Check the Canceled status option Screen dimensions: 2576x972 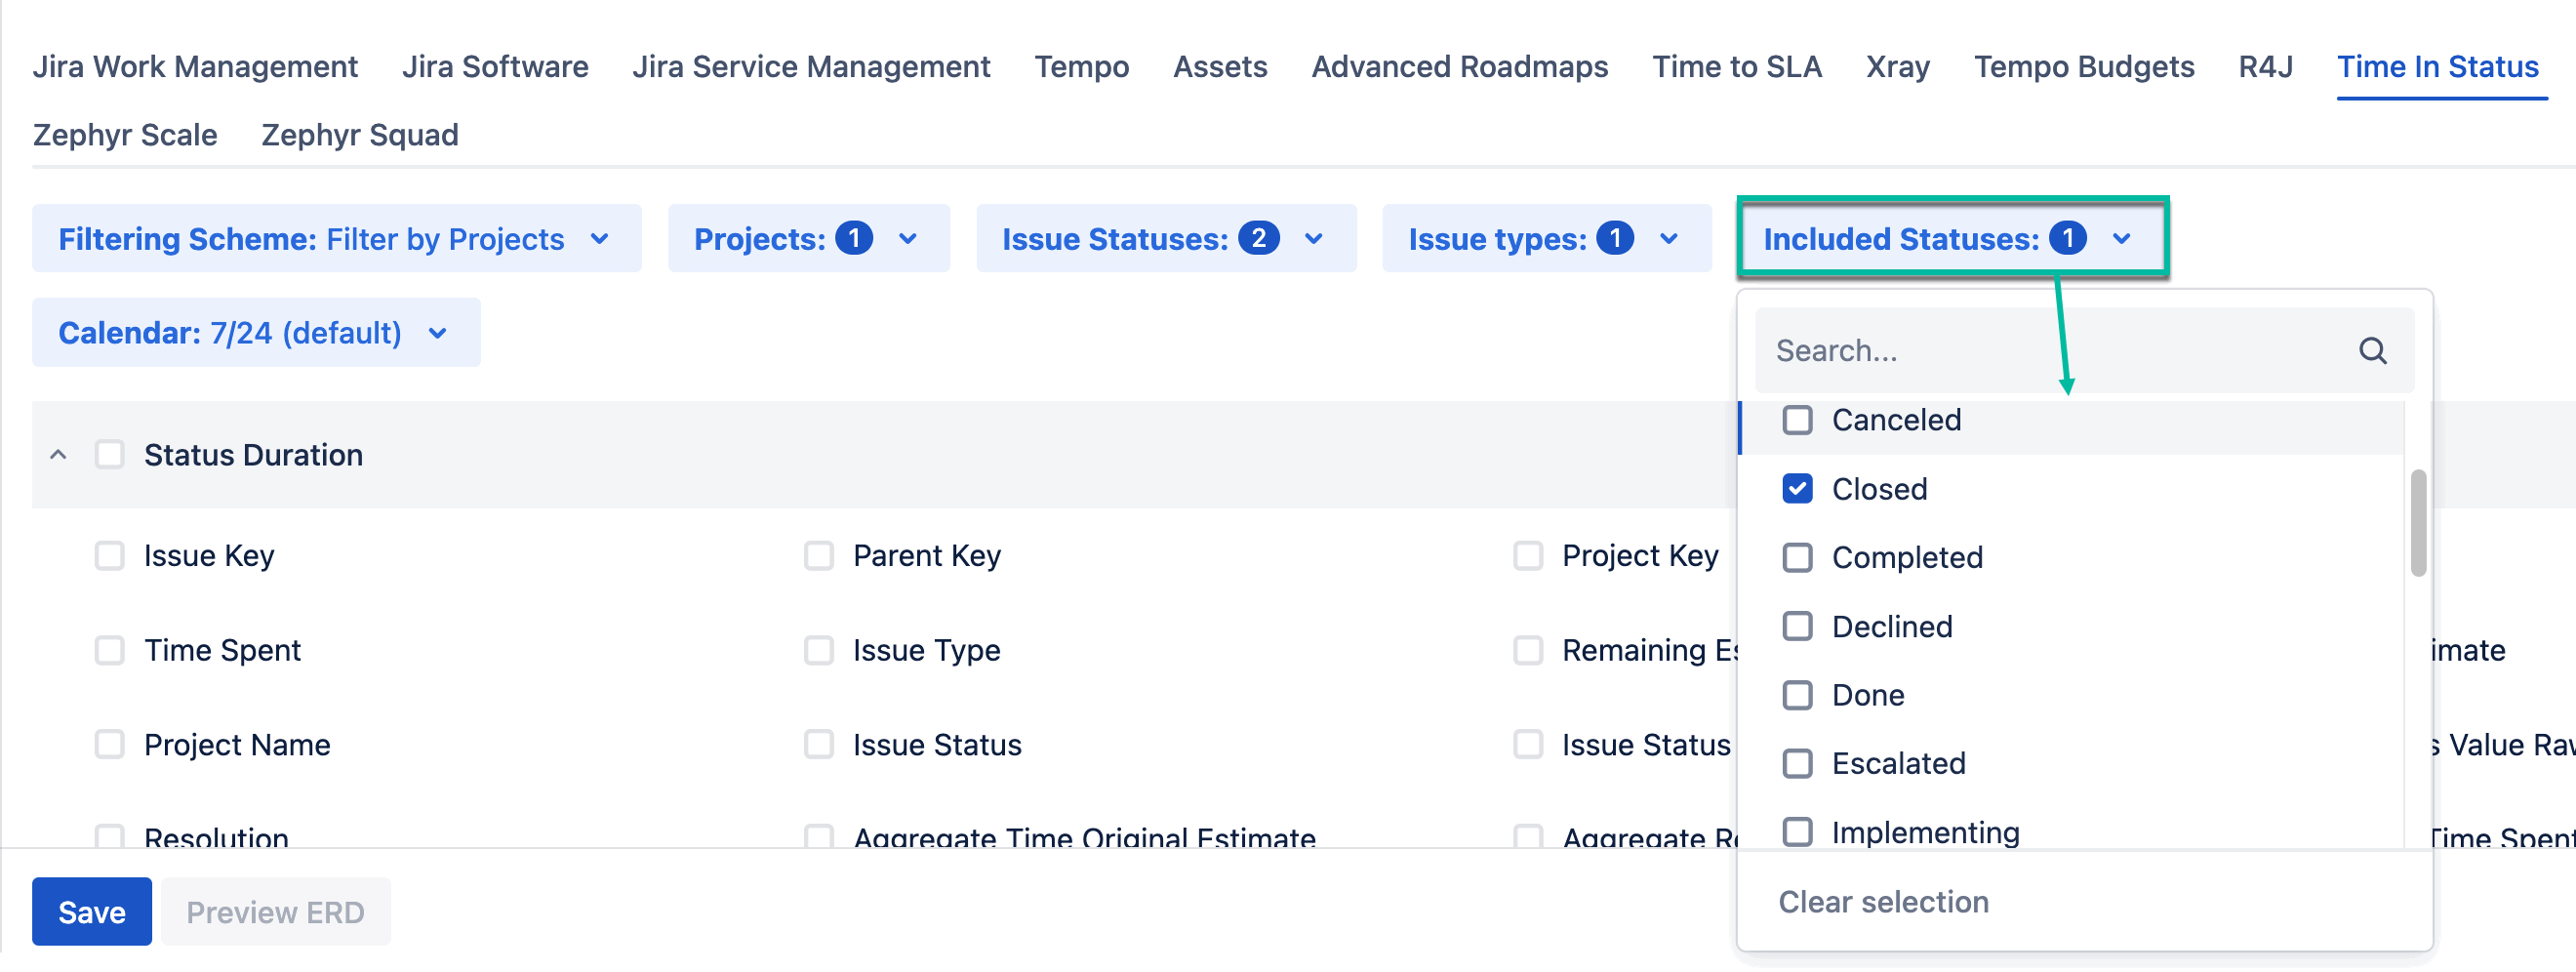1796,420
